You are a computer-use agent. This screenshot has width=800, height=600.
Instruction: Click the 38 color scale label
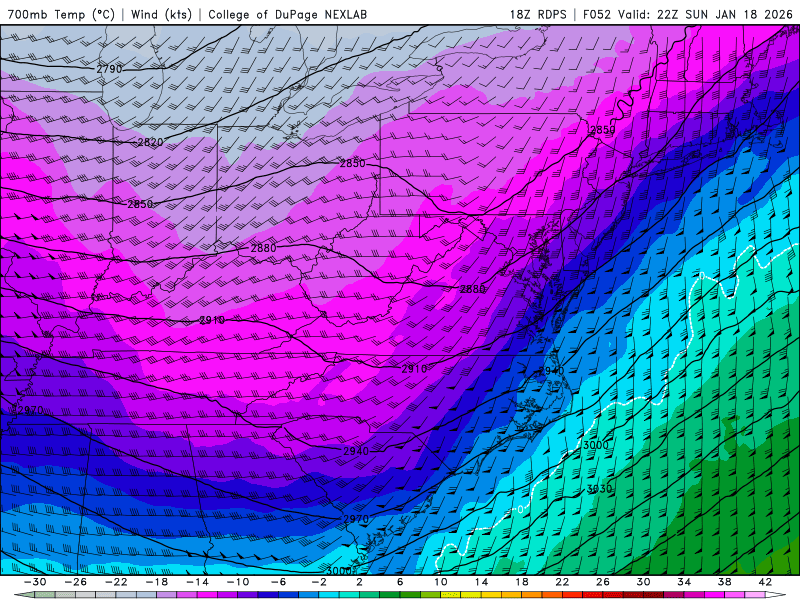724,582
